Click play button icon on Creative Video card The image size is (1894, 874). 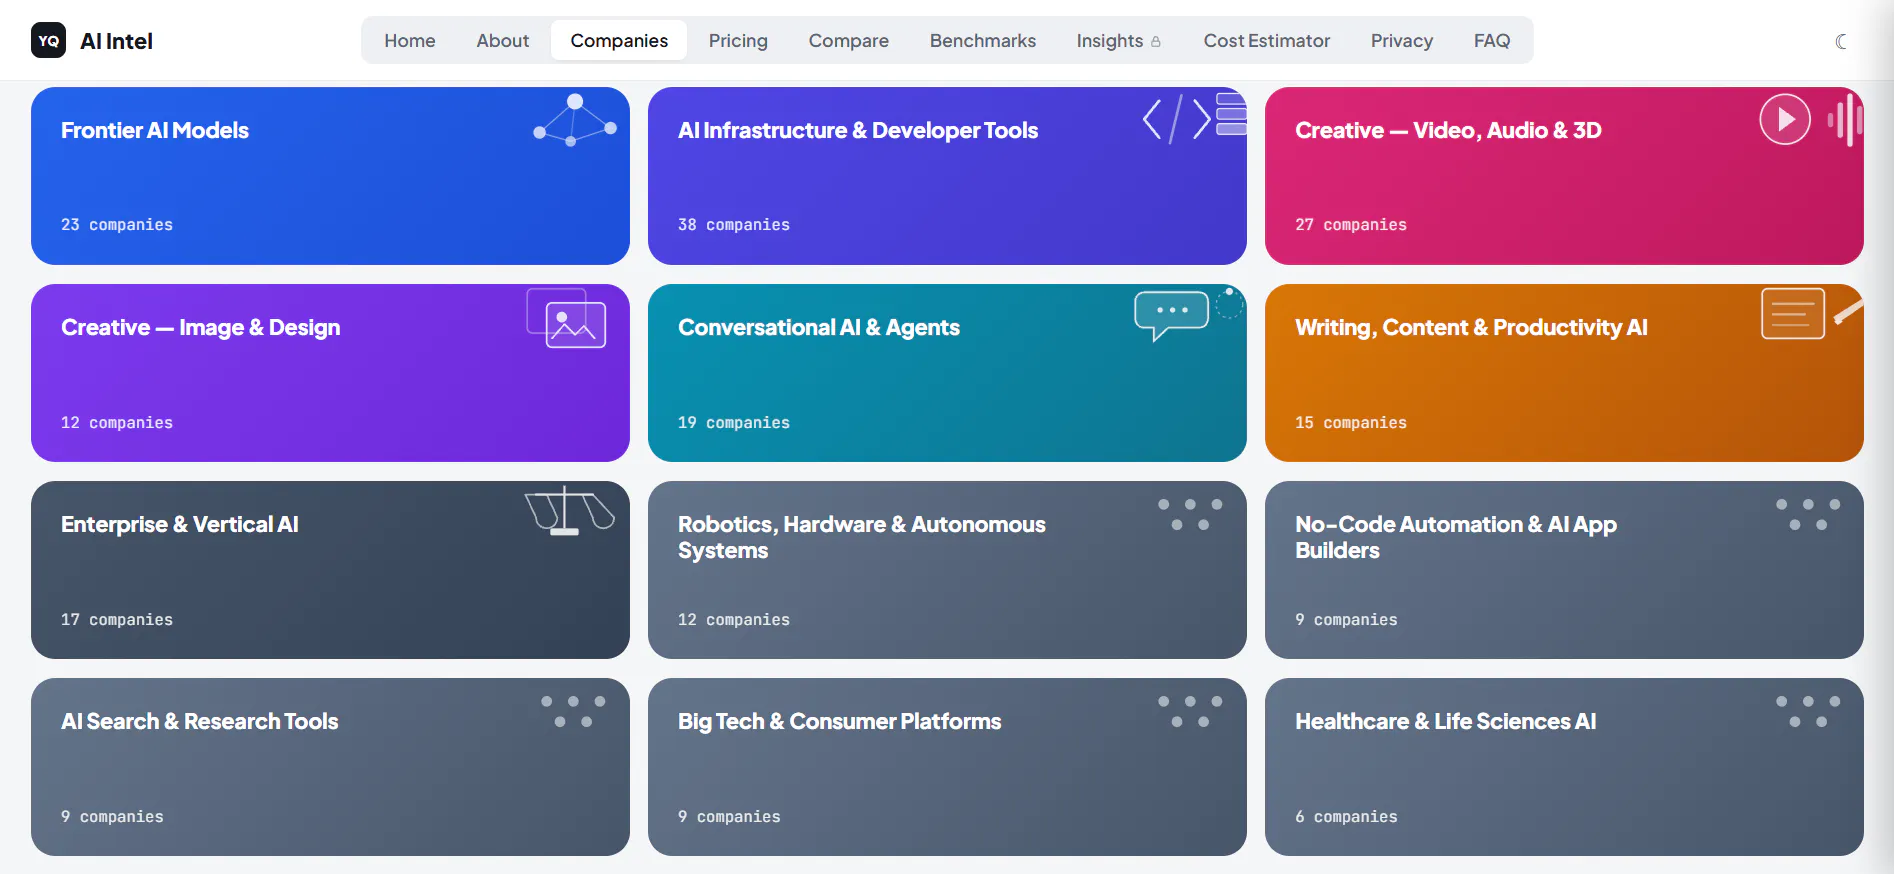coord(1785,119)
